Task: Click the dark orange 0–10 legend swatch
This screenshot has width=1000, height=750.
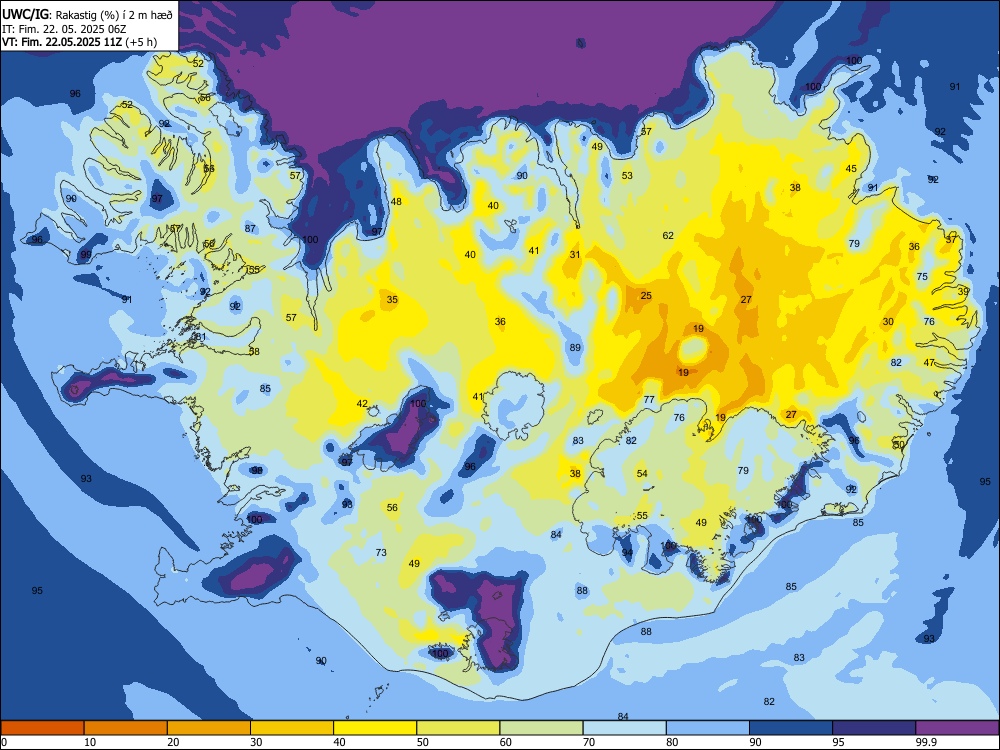Action: 42,728
